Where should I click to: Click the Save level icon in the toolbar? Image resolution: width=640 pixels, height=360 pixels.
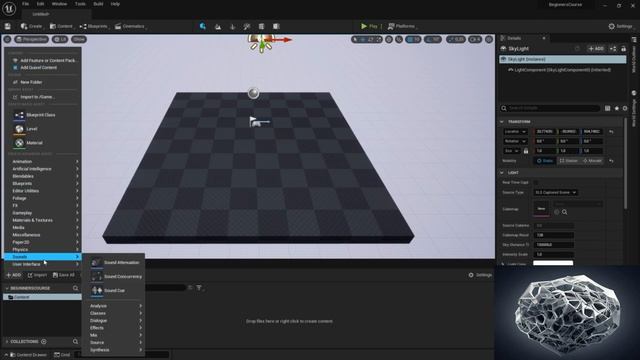tap(8, 26)
